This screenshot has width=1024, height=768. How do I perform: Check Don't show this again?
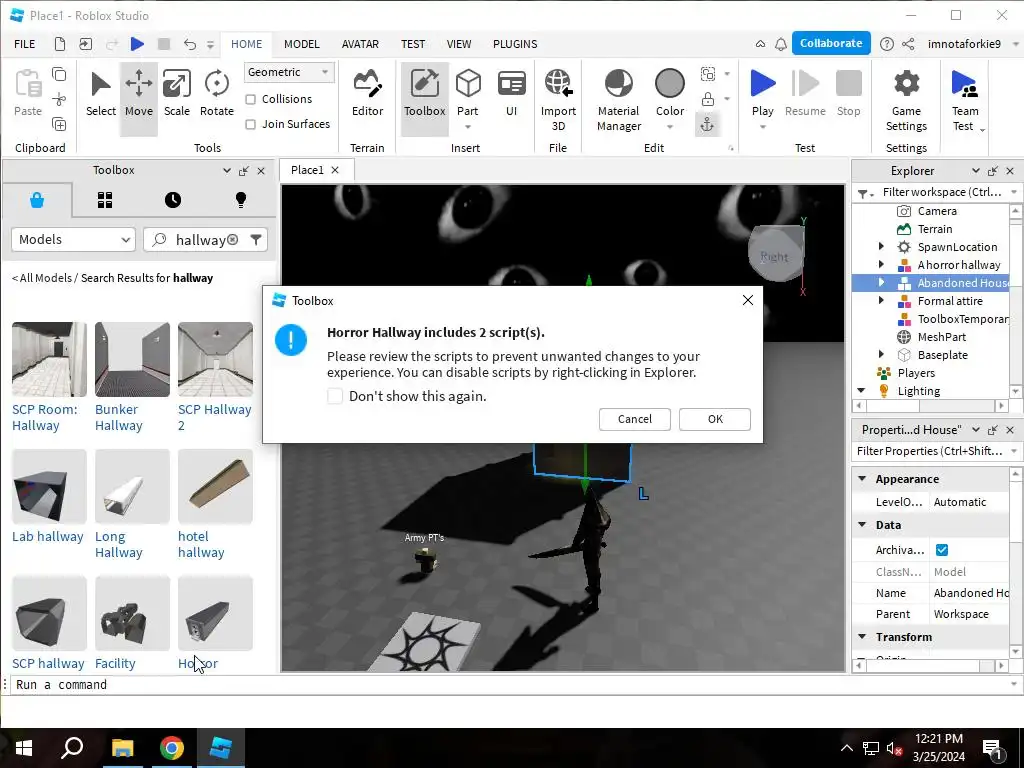(x=334, y=396)
